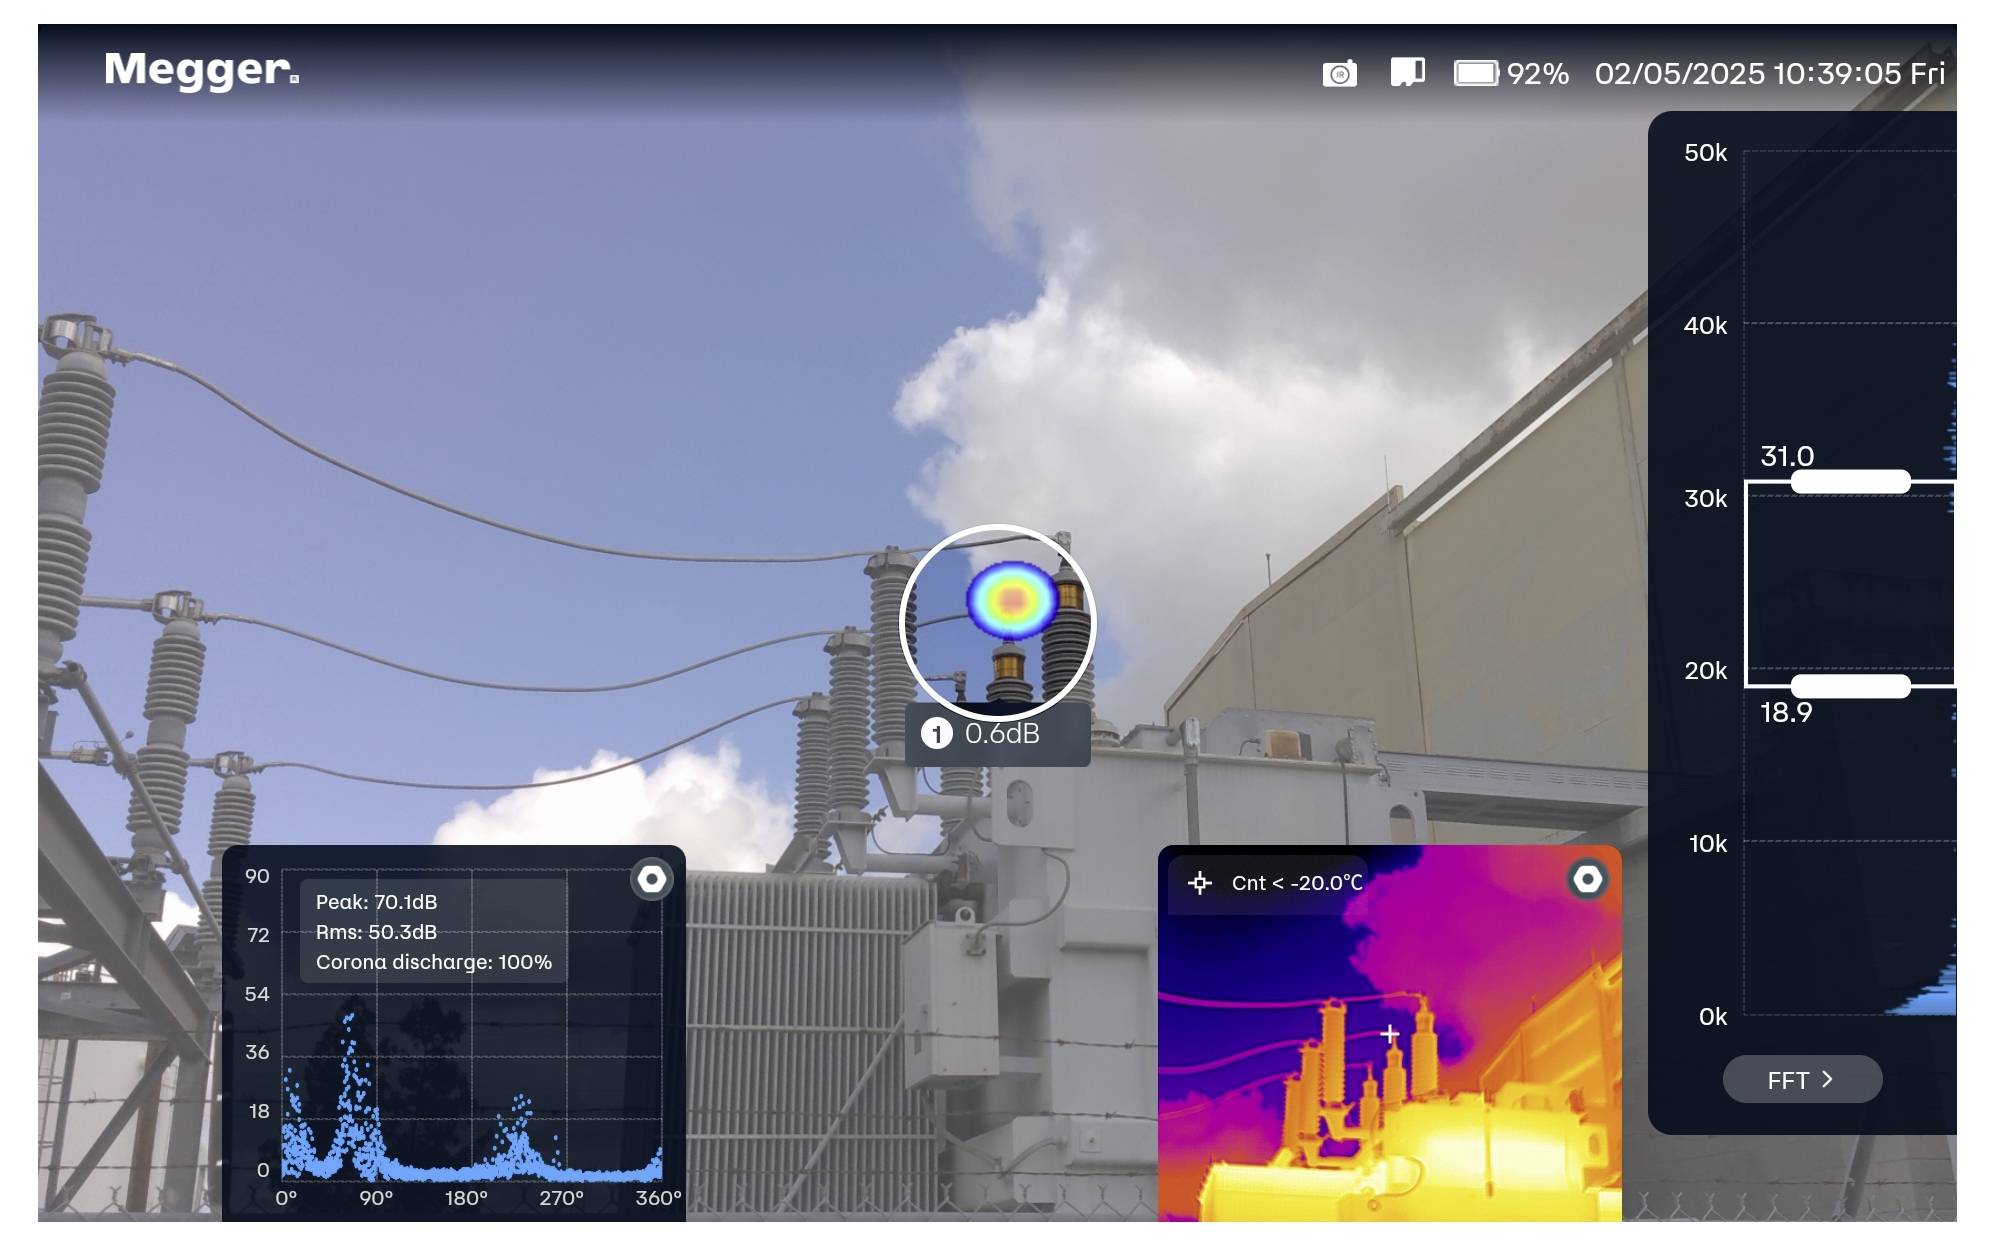Image resolution: width=1995 pixels, height=1246 pixels.
Task: Select the crosshair spot tool on thermal panel
Action: pyautogui.click(x=1198, y=881)
